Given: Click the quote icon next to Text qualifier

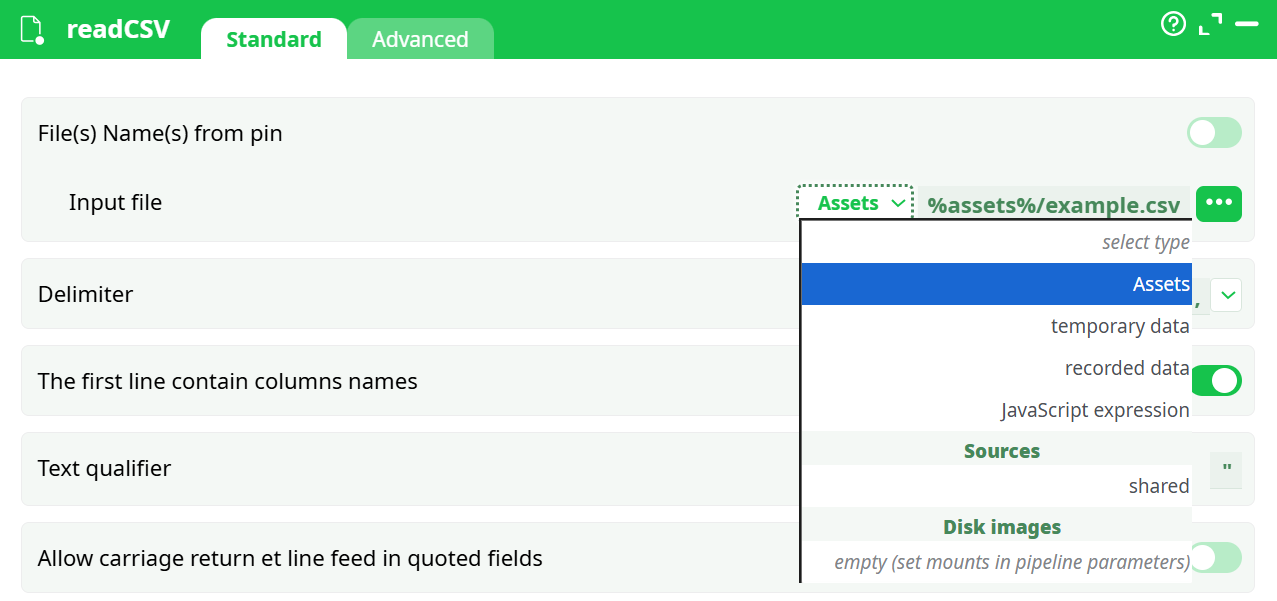Looking at the screenshot, I should click(1225, 470).
